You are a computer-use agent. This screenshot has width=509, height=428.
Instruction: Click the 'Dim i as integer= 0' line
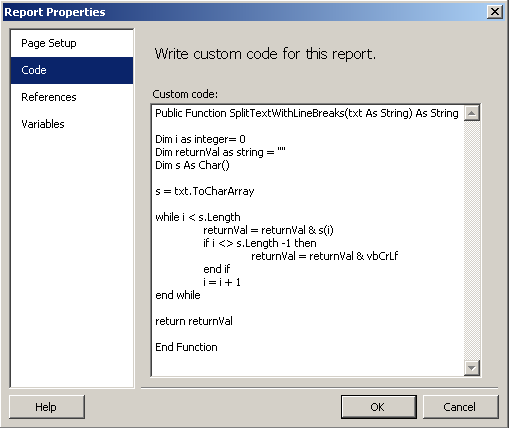tap(200, 139)
